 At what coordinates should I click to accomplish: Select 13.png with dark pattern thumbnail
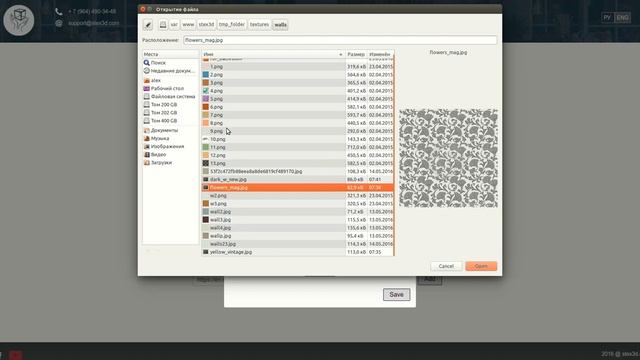(297, 163)
